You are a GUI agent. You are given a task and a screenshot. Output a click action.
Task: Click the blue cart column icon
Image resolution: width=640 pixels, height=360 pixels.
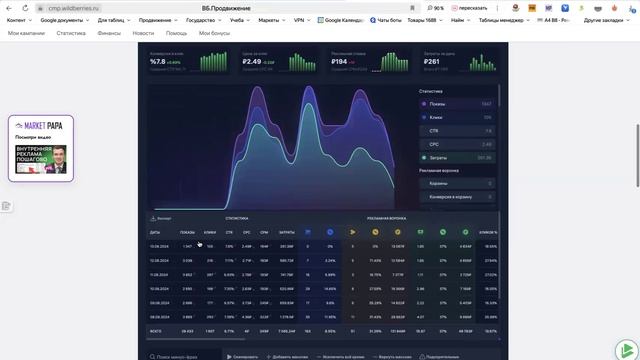click(308, 232)
